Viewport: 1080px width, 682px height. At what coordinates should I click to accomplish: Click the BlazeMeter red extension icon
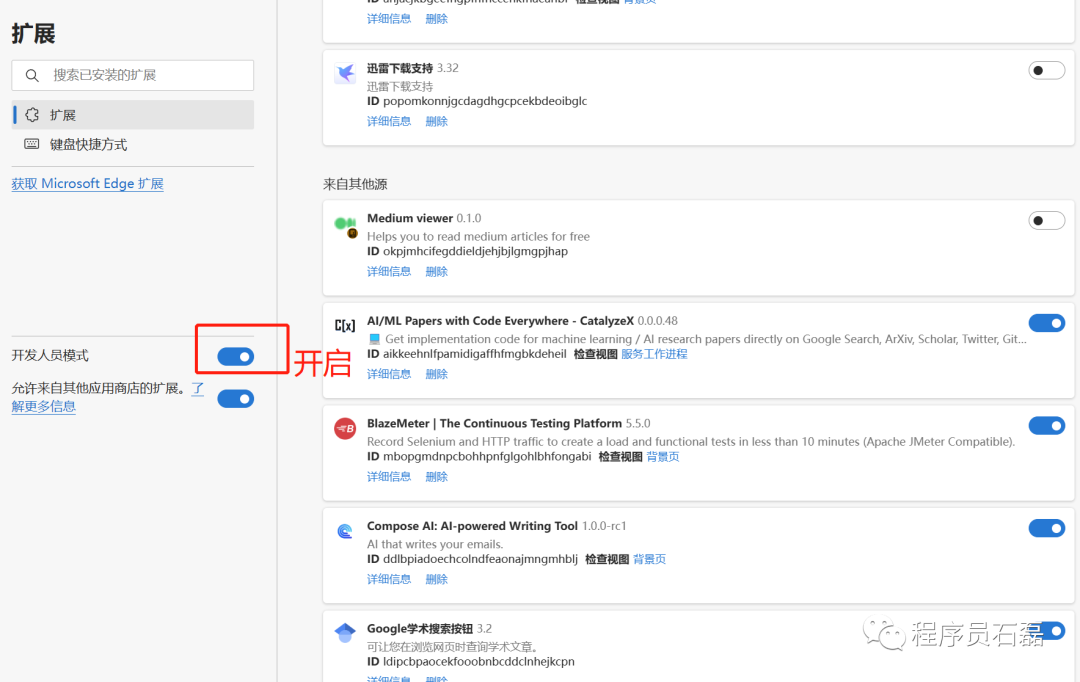coord(345,428)
